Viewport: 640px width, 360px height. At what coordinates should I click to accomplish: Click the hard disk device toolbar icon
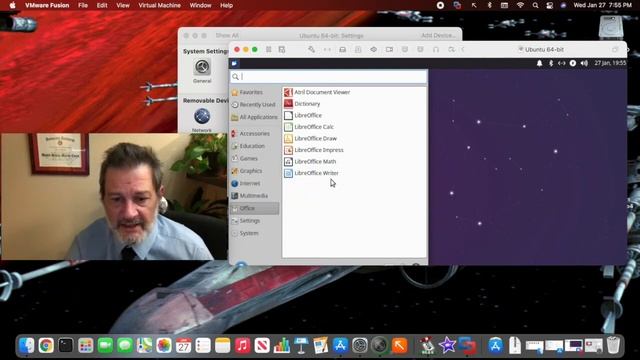click(342, 49)
